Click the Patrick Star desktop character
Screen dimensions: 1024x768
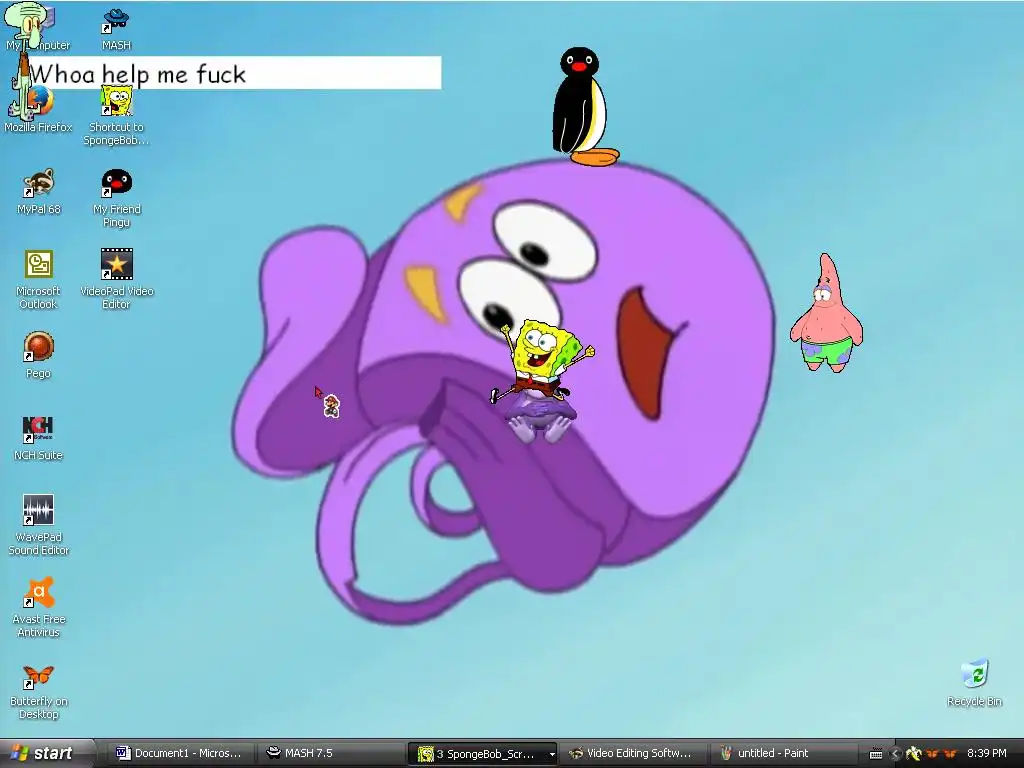(827, 313)
